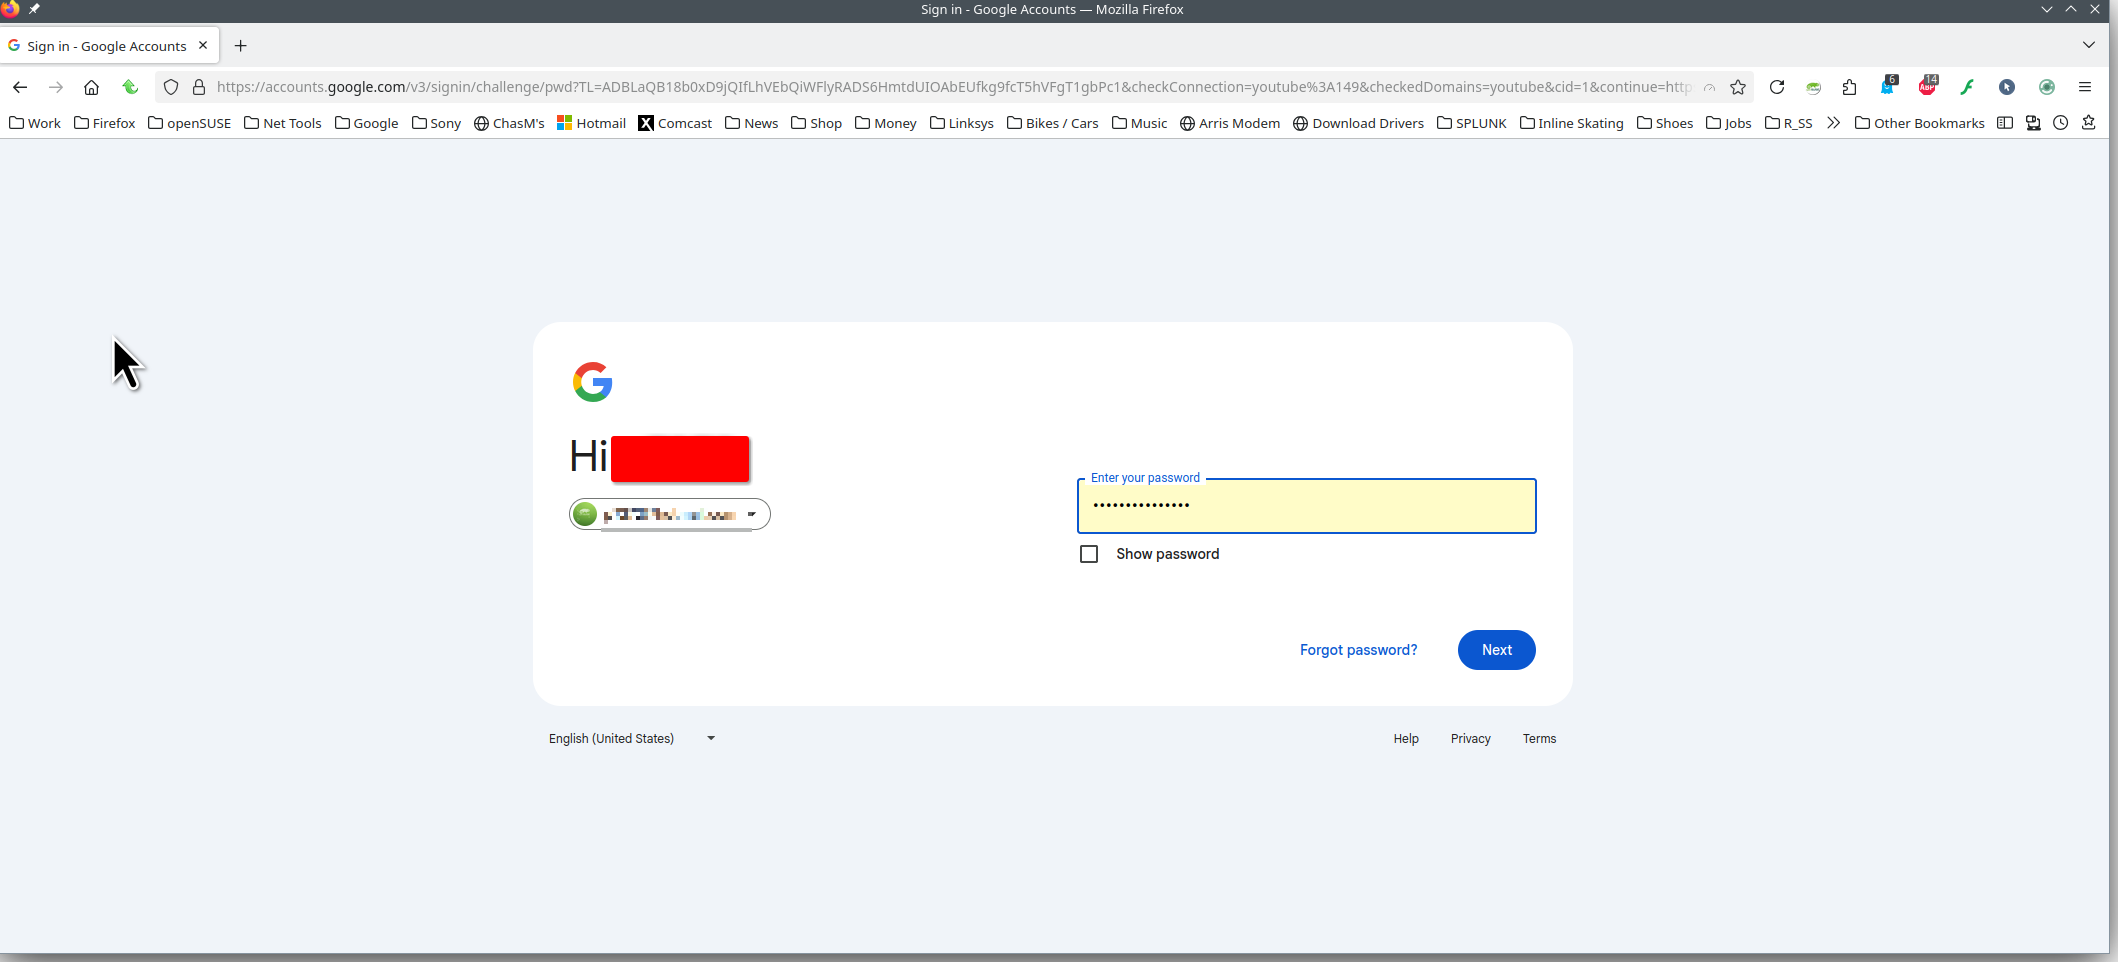Open the Other Bookmarks folder
Image resolution: width=2118 pixels, height=962 pixels.
[x=1920, y=123]
